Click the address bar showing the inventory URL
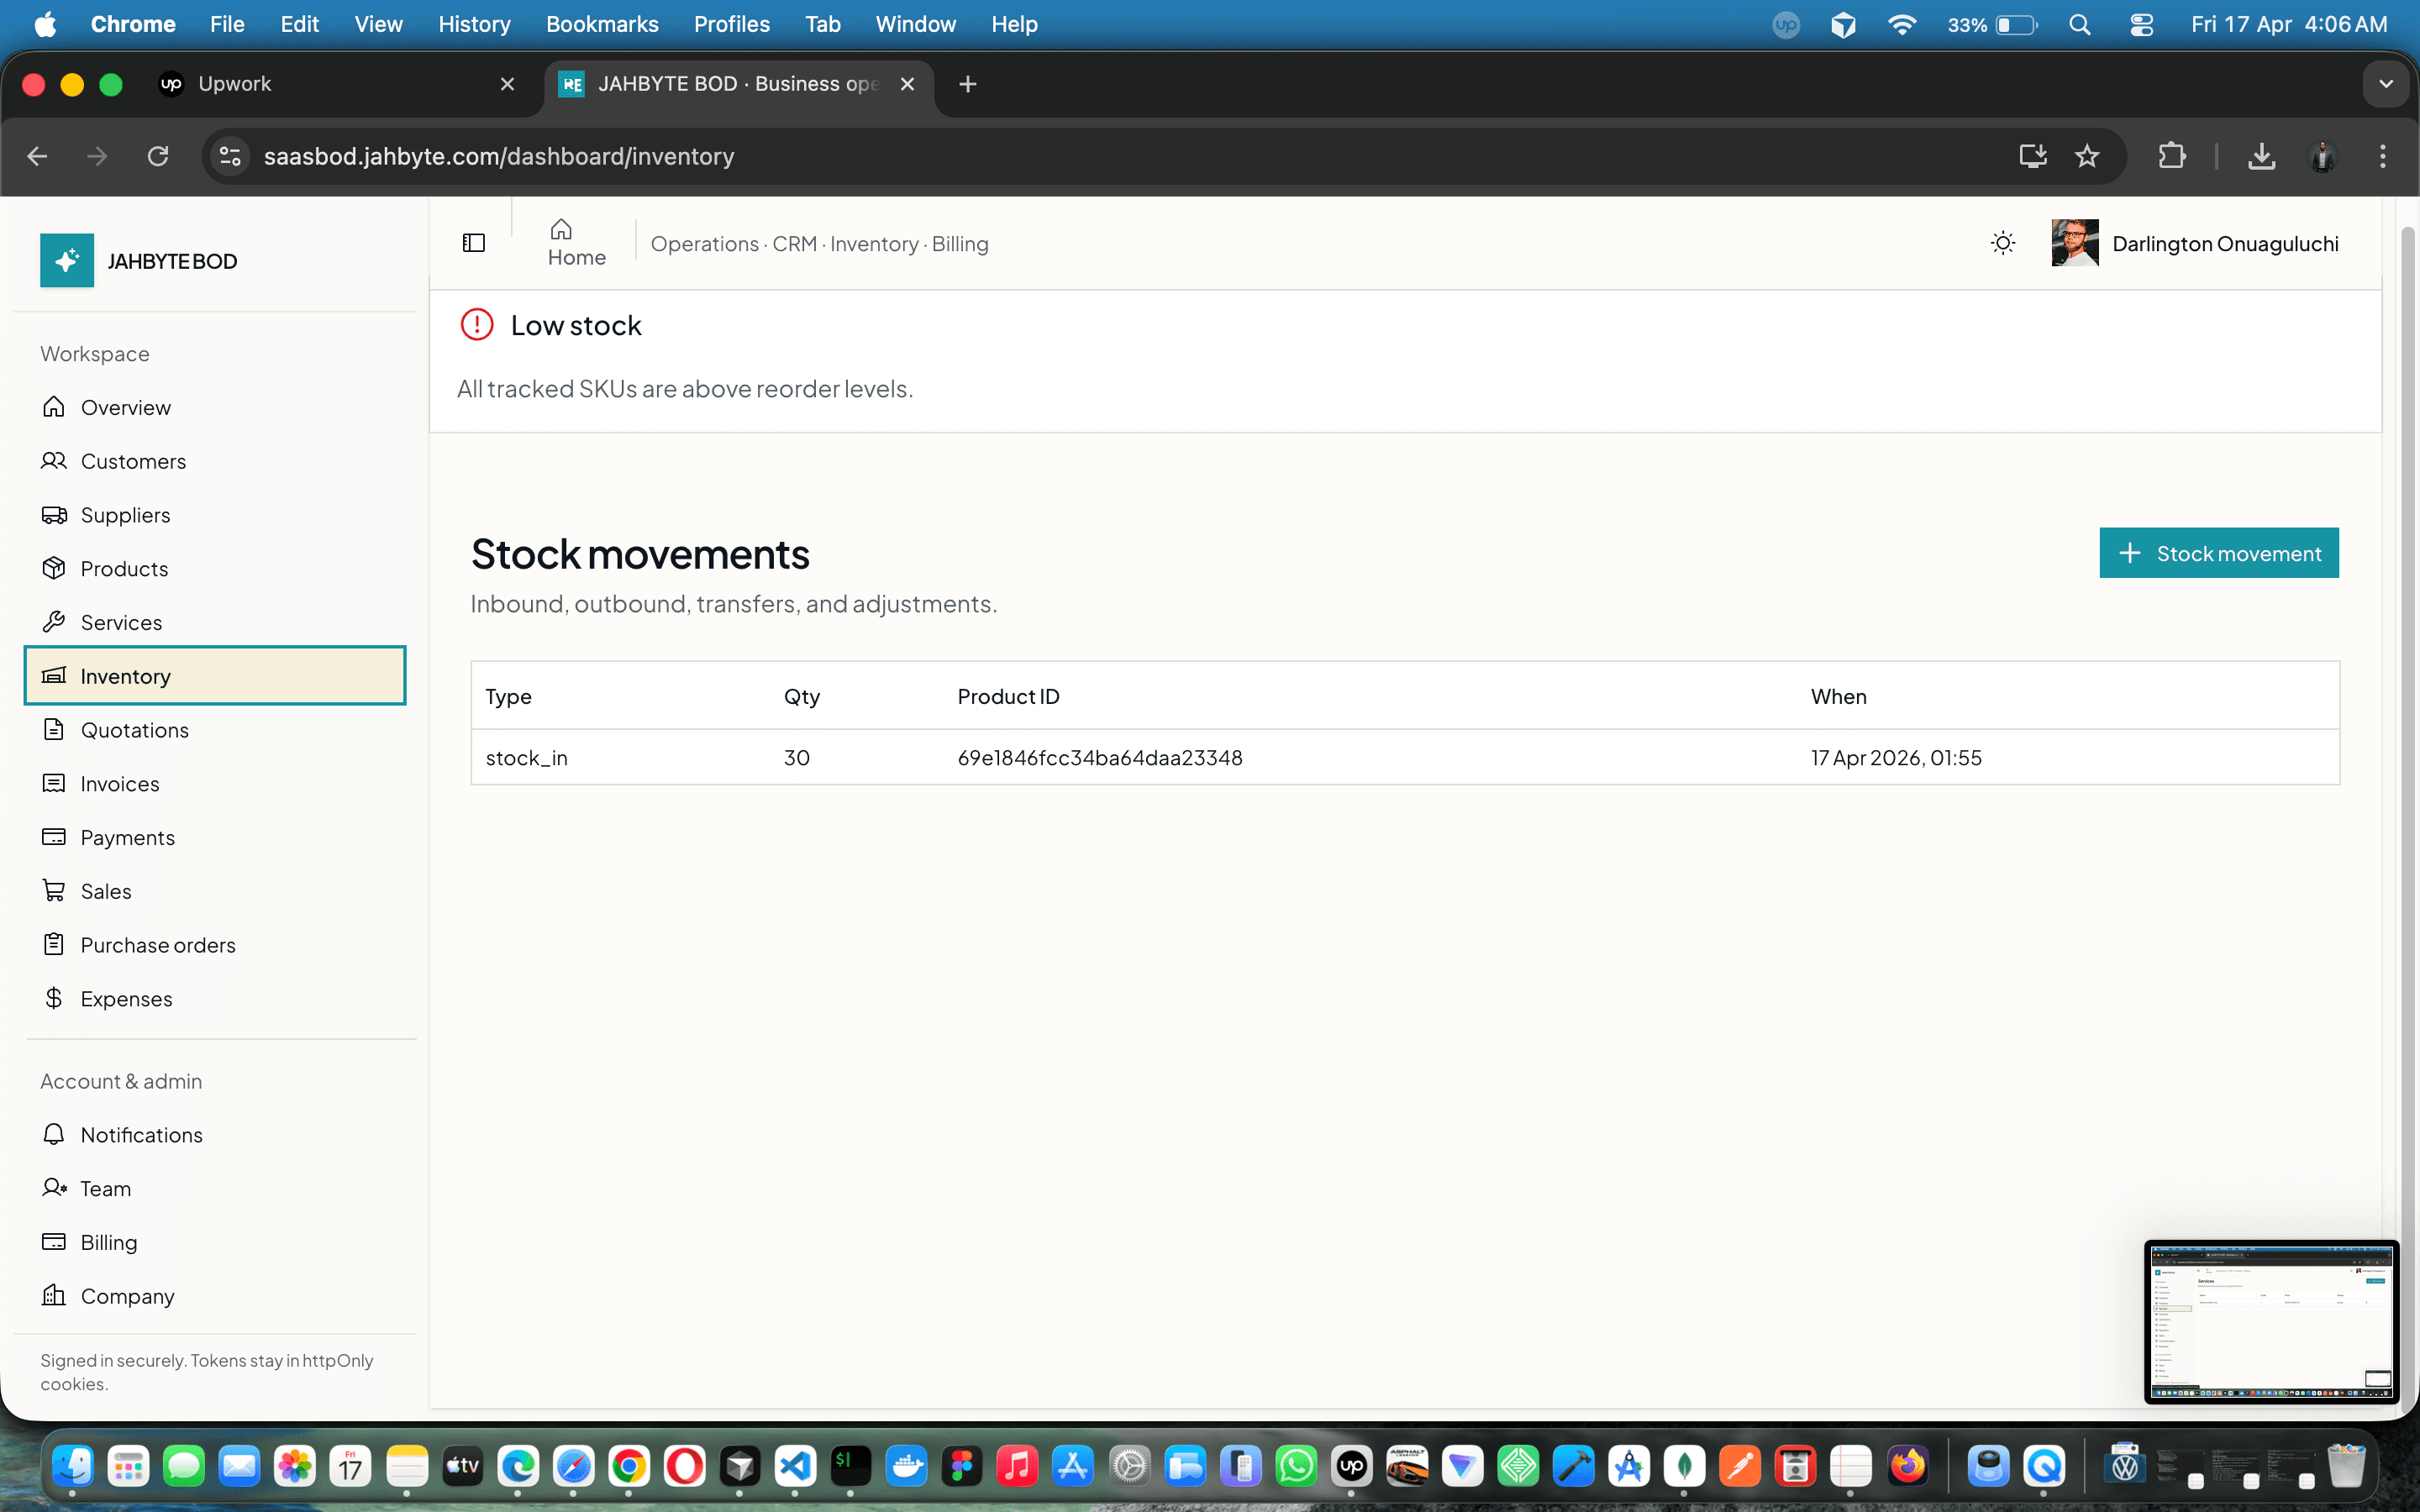This screenshot has height=1512, width=2420. (x=498, y=156)
